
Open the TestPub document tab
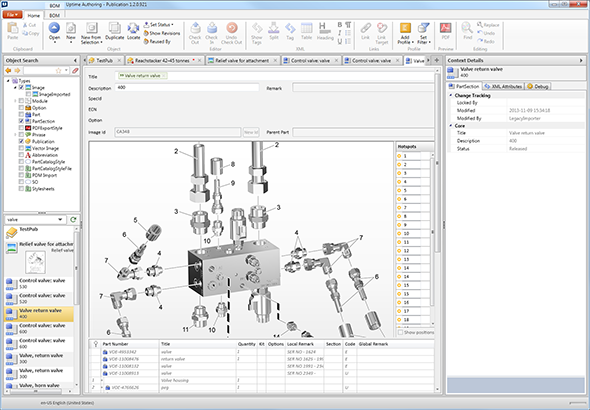[105, 60]
